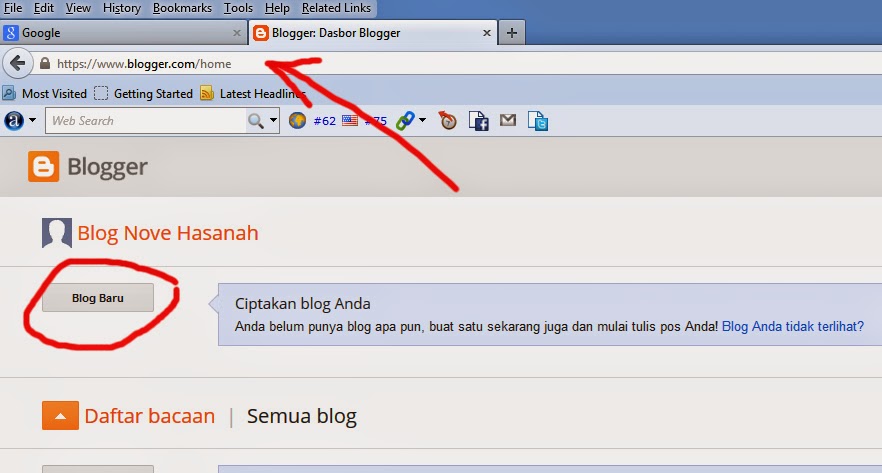Screen dimensions: 882x473
Task: Open the Blog Anda tidak terlihat? link
Action: pos(793,326)
